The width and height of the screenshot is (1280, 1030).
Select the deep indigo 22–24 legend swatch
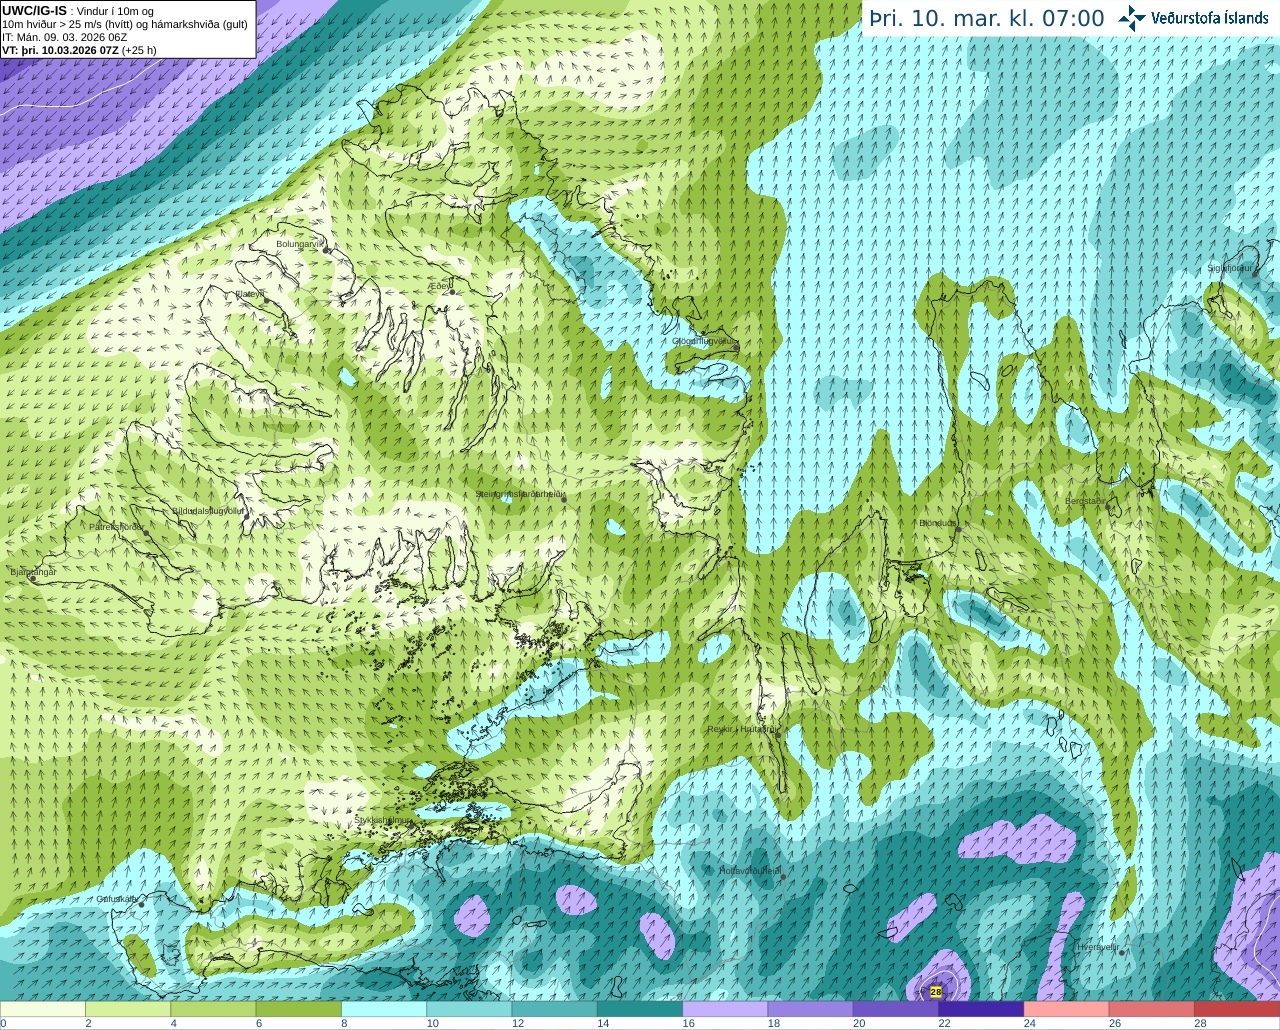coord(981,1009)
